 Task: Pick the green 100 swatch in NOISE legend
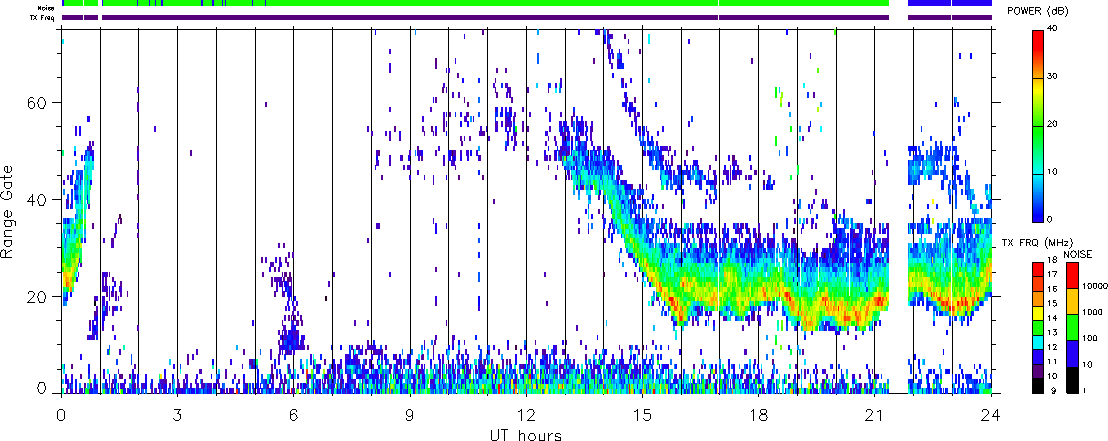pyautogui.click(x=1071, y=327)
